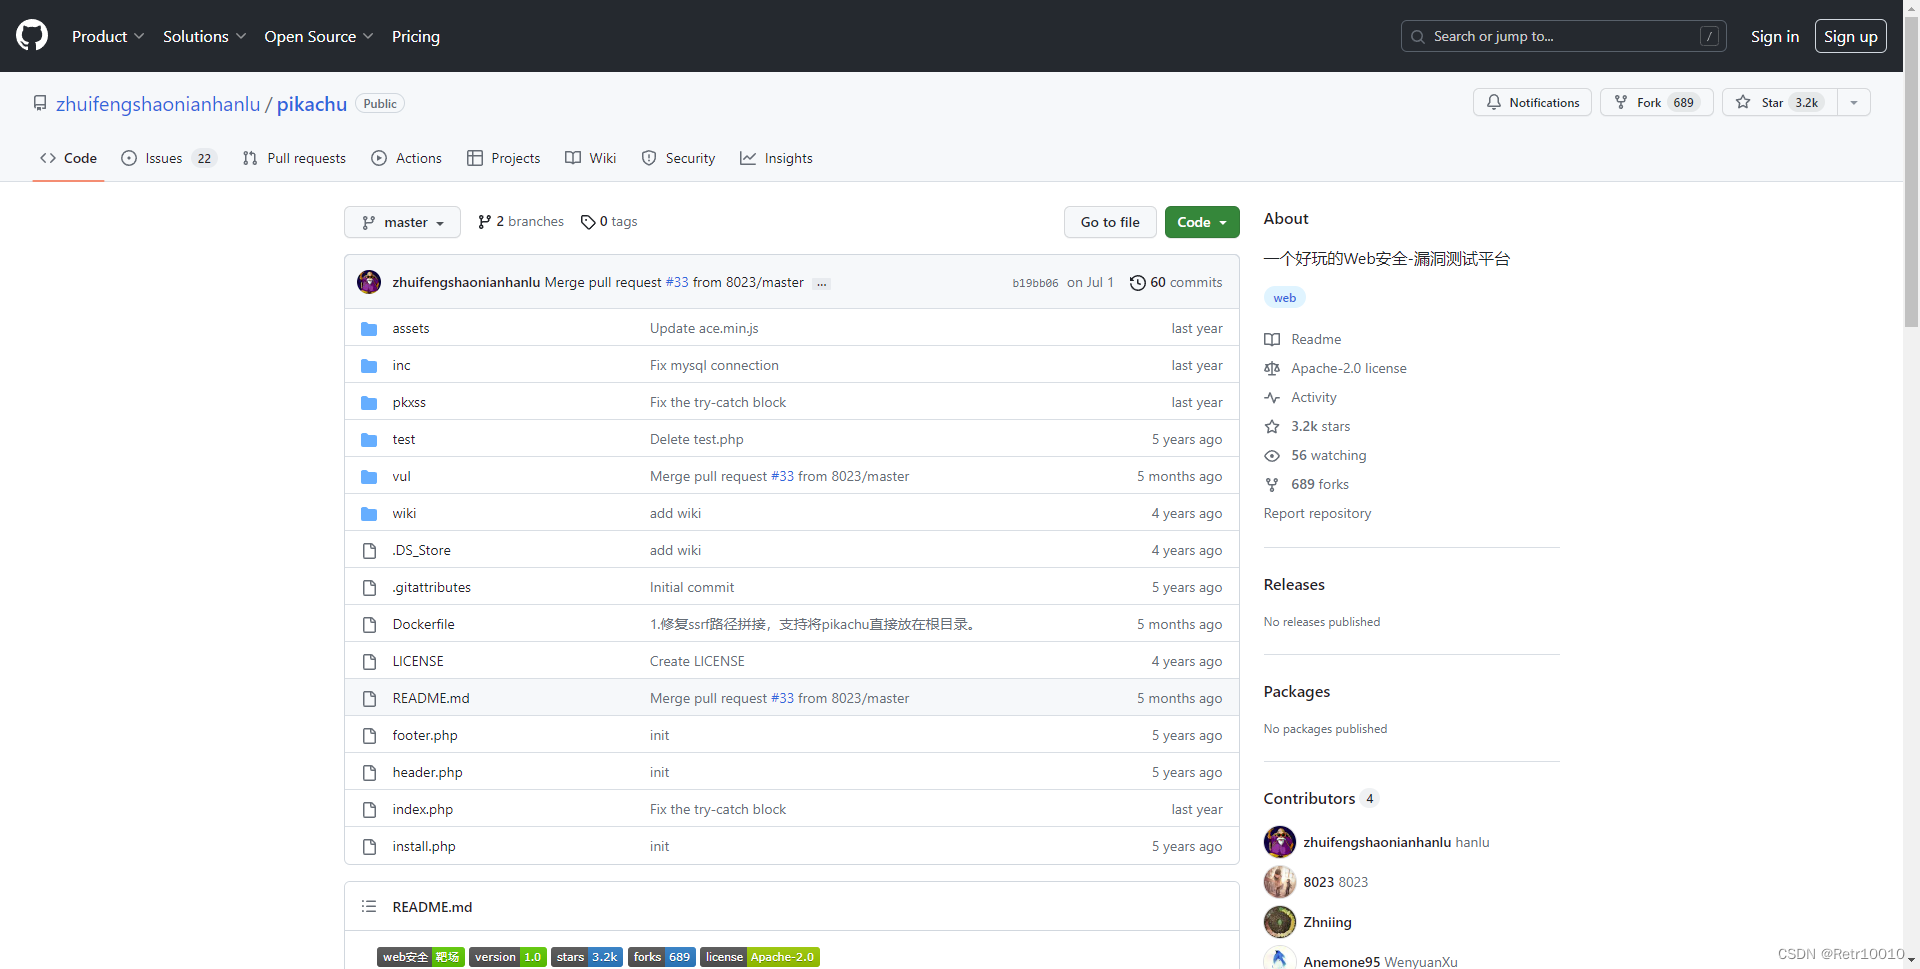Screen dimensions: 1920x969
Task: View the 60 commits history
Action: 1176,283
